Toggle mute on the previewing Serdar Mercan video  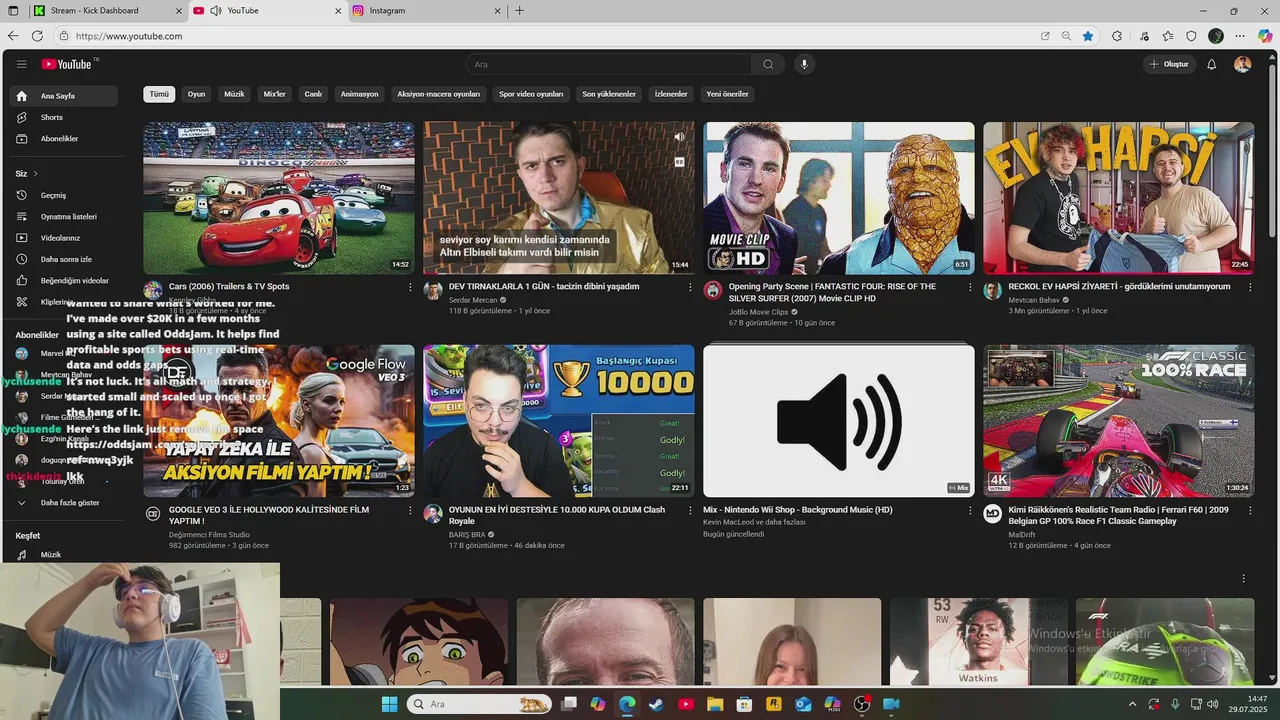pyautogui.click(x=679, y=137)
